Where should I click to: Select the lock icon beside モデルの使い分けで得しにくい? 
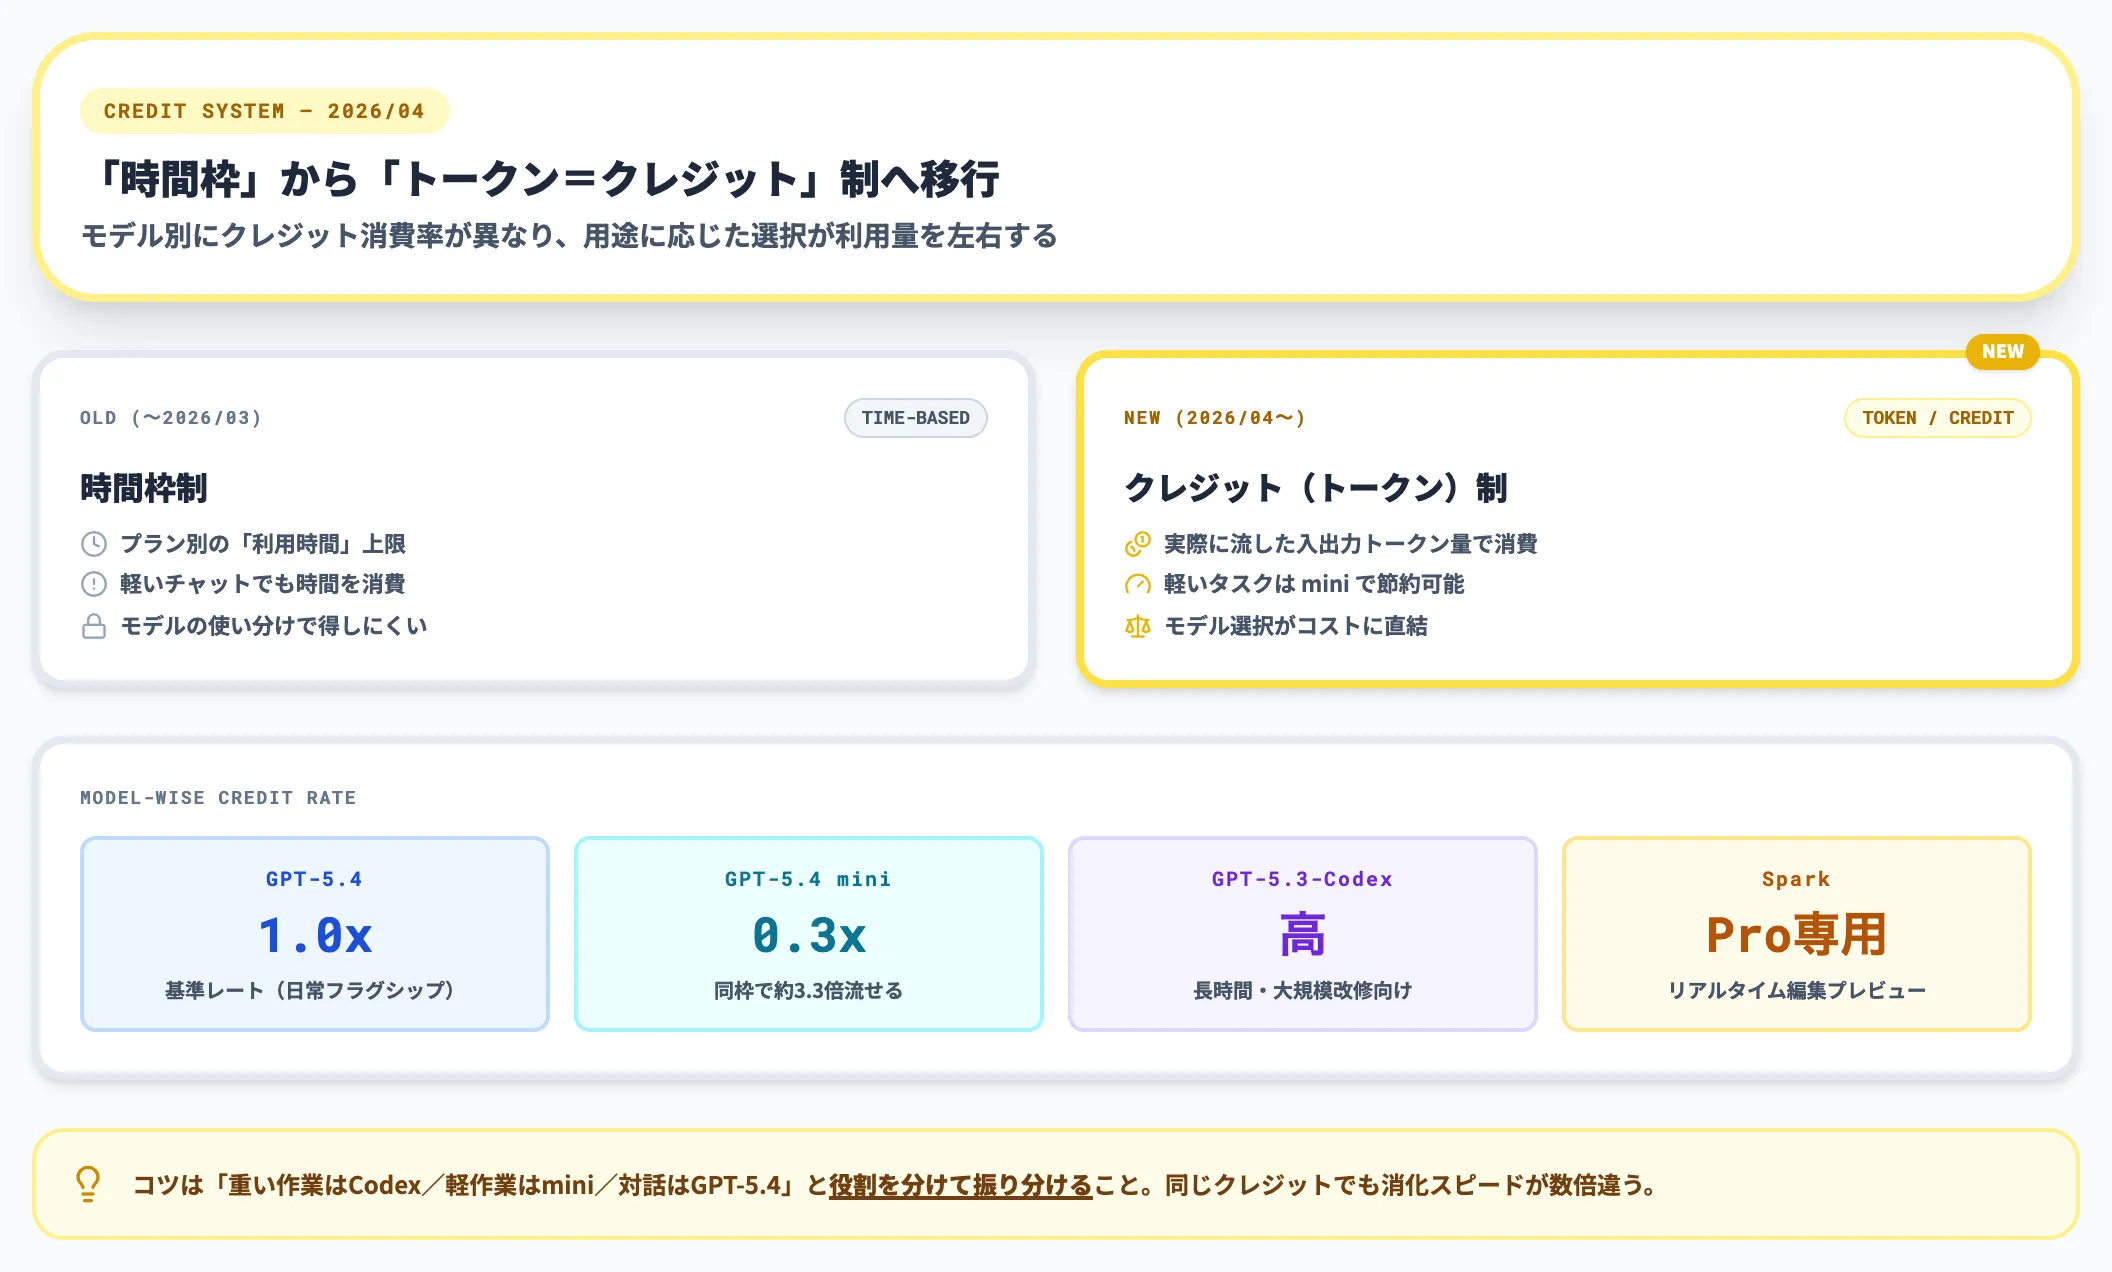[x=93, y=626]
